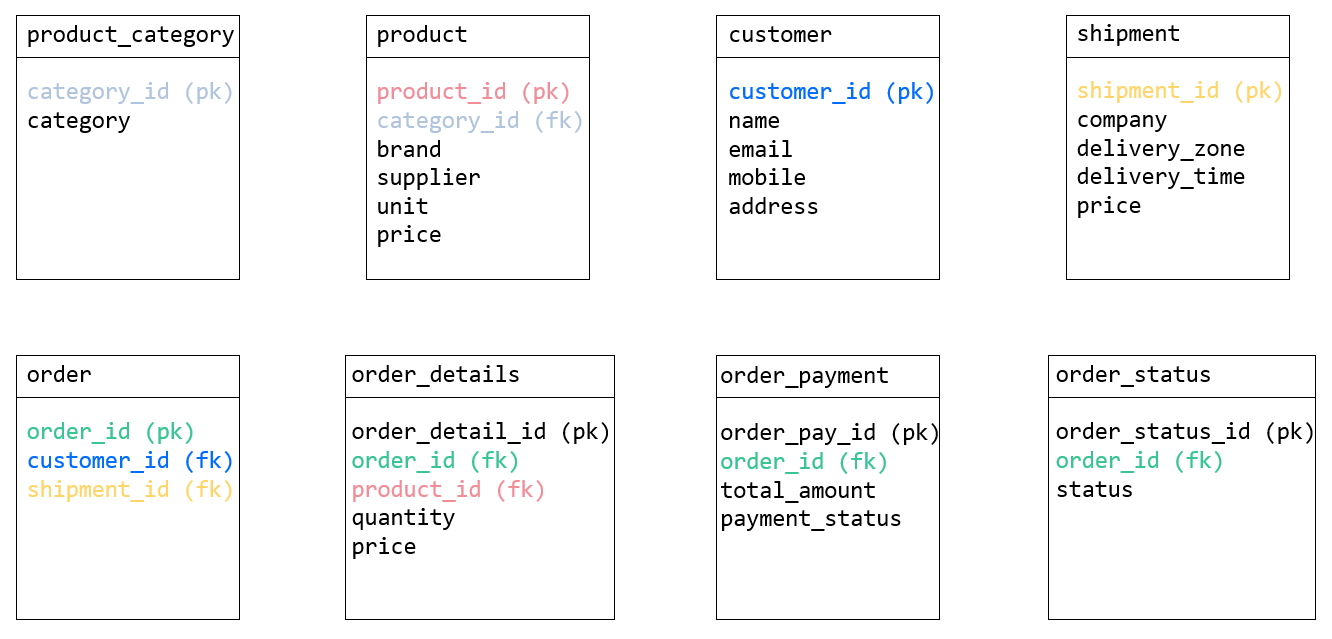1332x639 pixels.
Task: Click category_id (fk) in product table
Action: pyautogui.click(x=480, y=121)
